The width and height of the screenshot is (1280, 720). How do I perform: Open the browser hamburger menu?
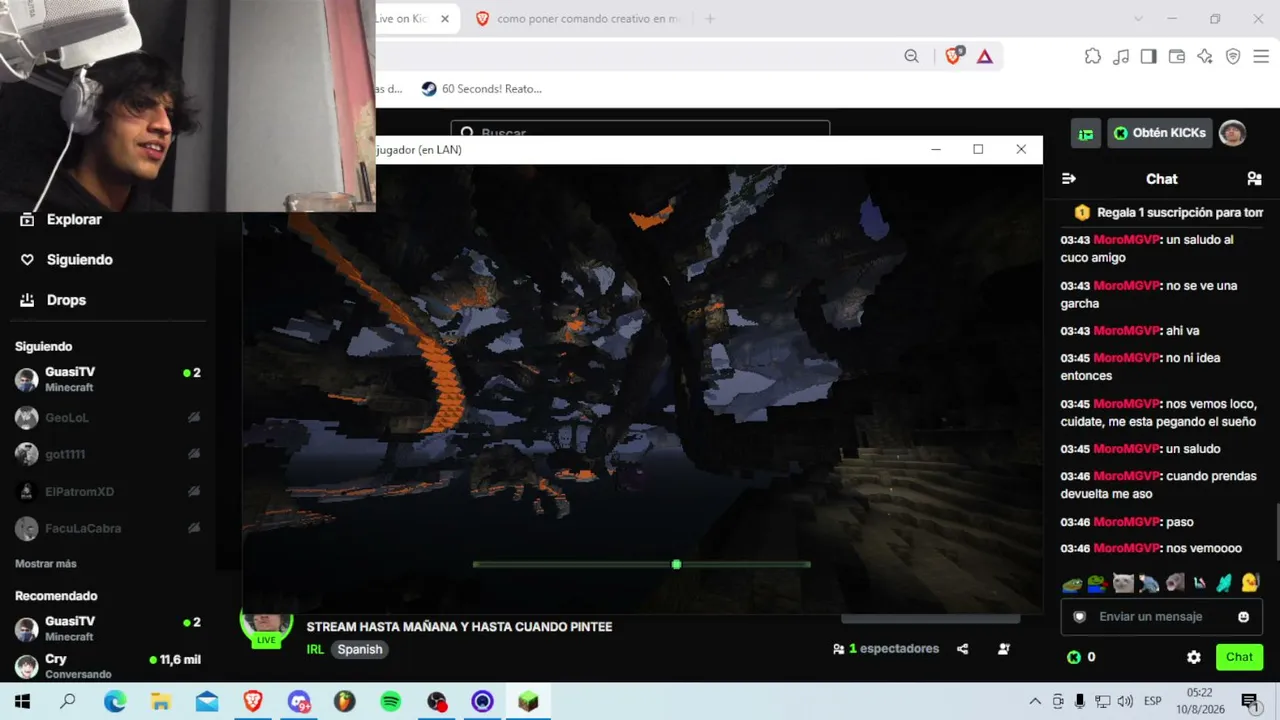click(1261, 56)
